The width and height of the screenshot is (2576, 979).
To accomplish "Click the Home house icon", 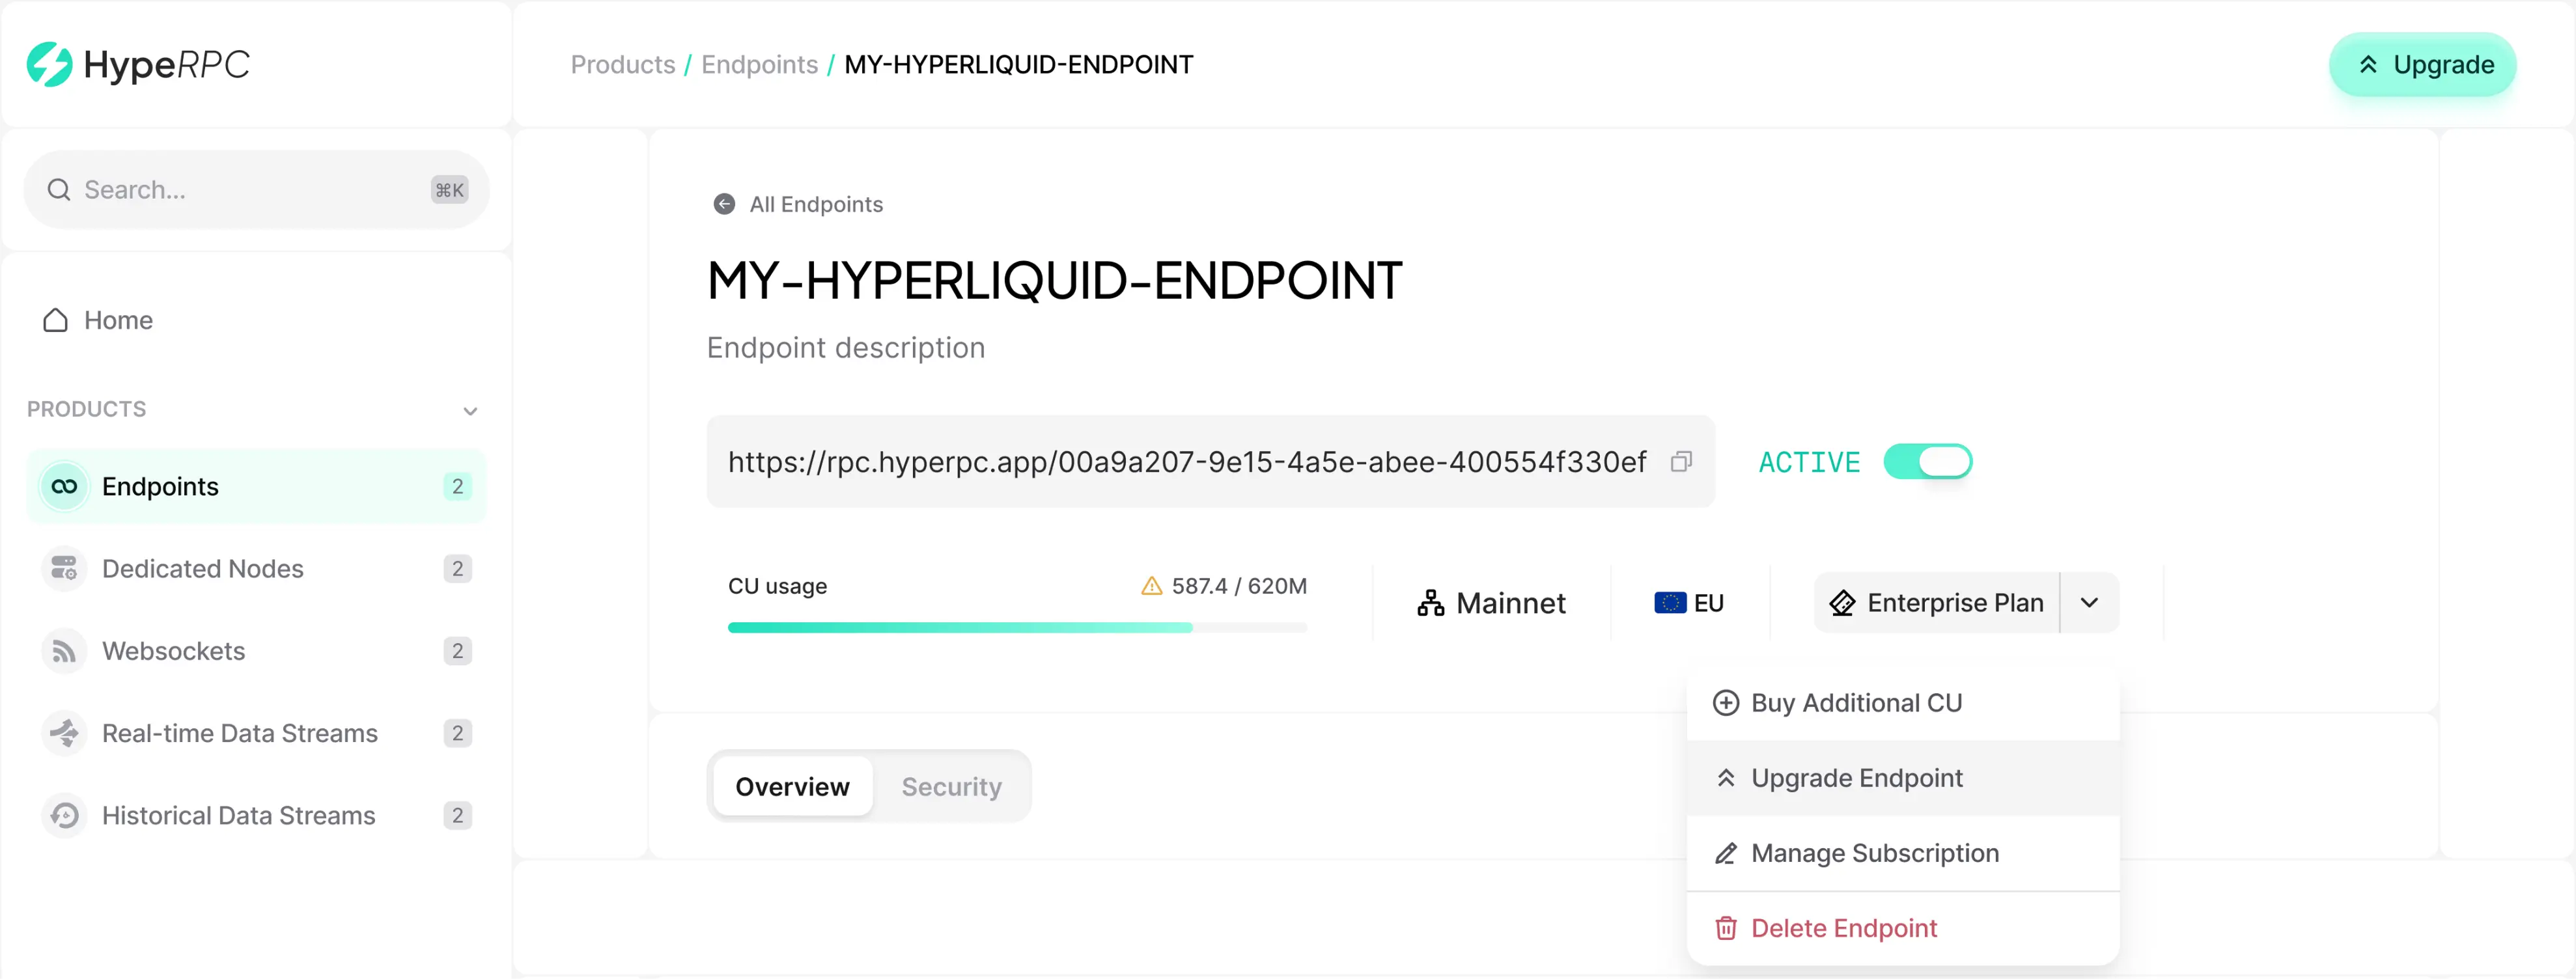I will 56,320.
